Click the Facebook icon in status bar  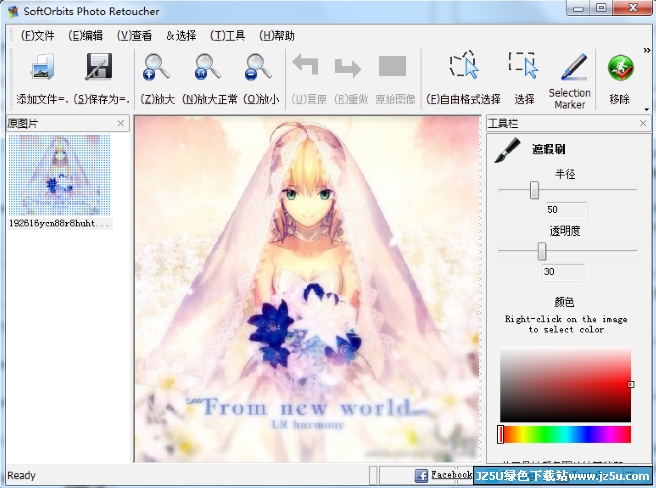421,475
